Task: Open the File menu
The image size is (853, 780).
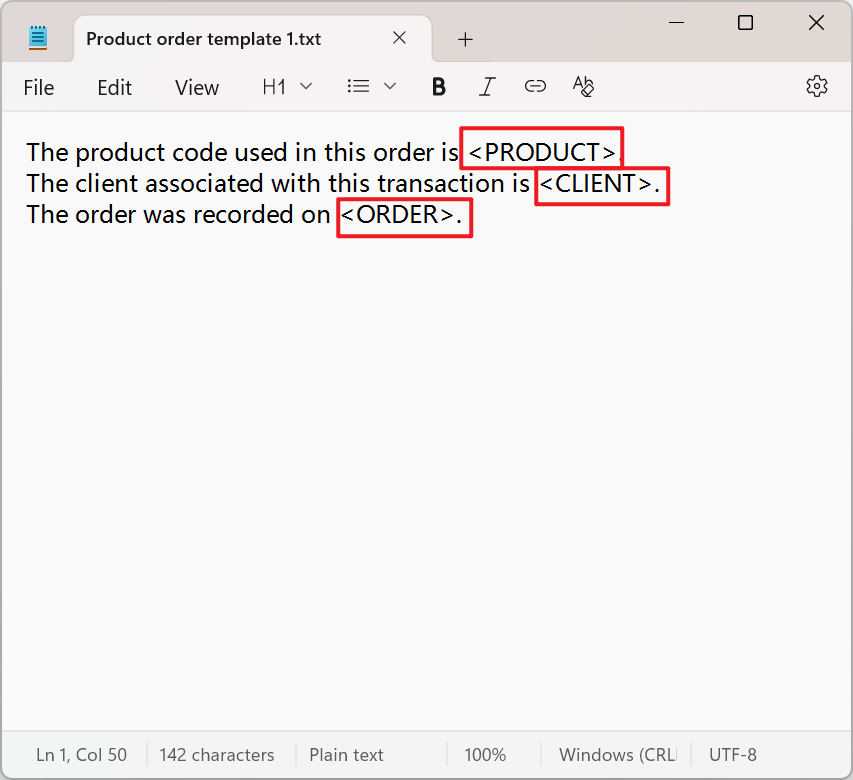Action: pos(39,88)
